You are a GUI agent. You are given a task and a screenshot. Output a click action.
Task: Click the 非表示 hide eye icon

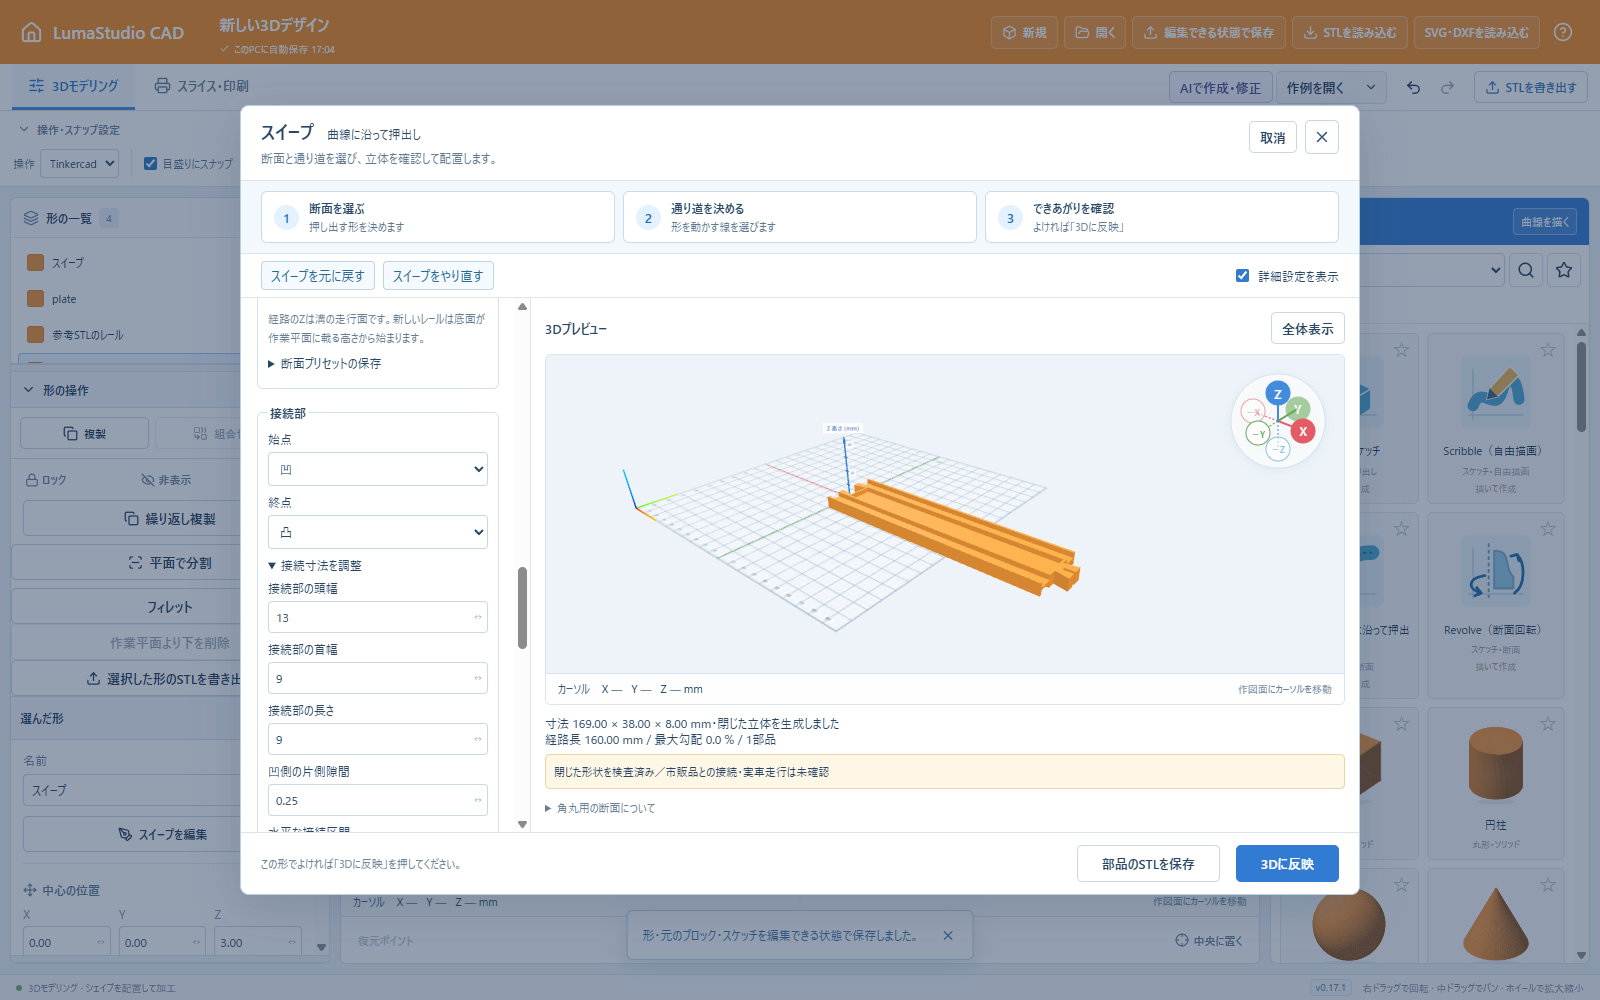pos(148,480)
